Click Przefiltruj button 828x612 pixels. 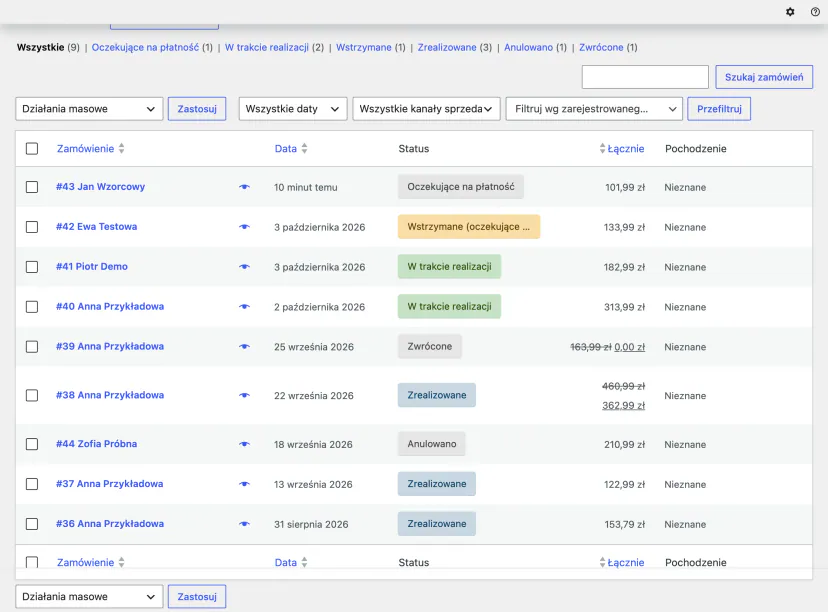click(719, 109)
